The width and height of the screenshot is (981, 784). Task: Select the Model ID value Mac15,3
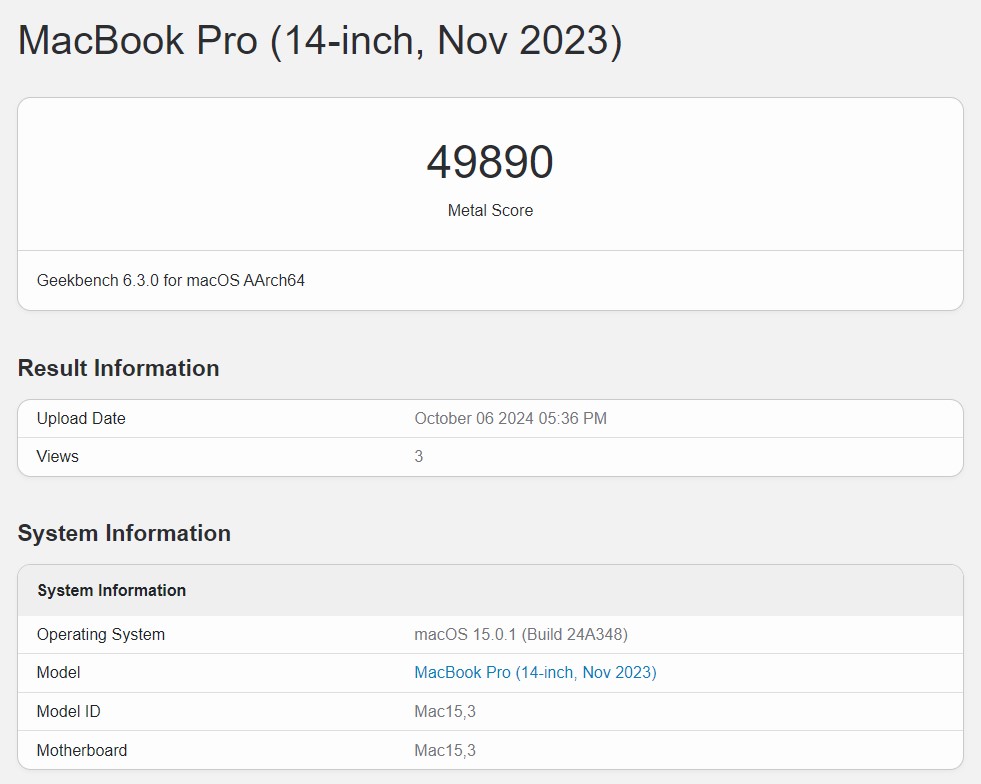click(445, 711)
